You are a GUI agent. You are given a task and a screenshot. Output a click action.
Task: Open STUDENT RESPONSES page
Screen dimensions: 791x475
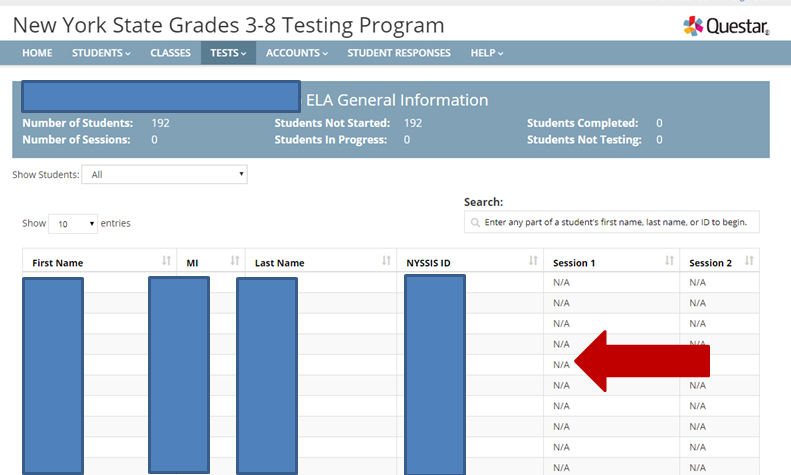[399, 53]
